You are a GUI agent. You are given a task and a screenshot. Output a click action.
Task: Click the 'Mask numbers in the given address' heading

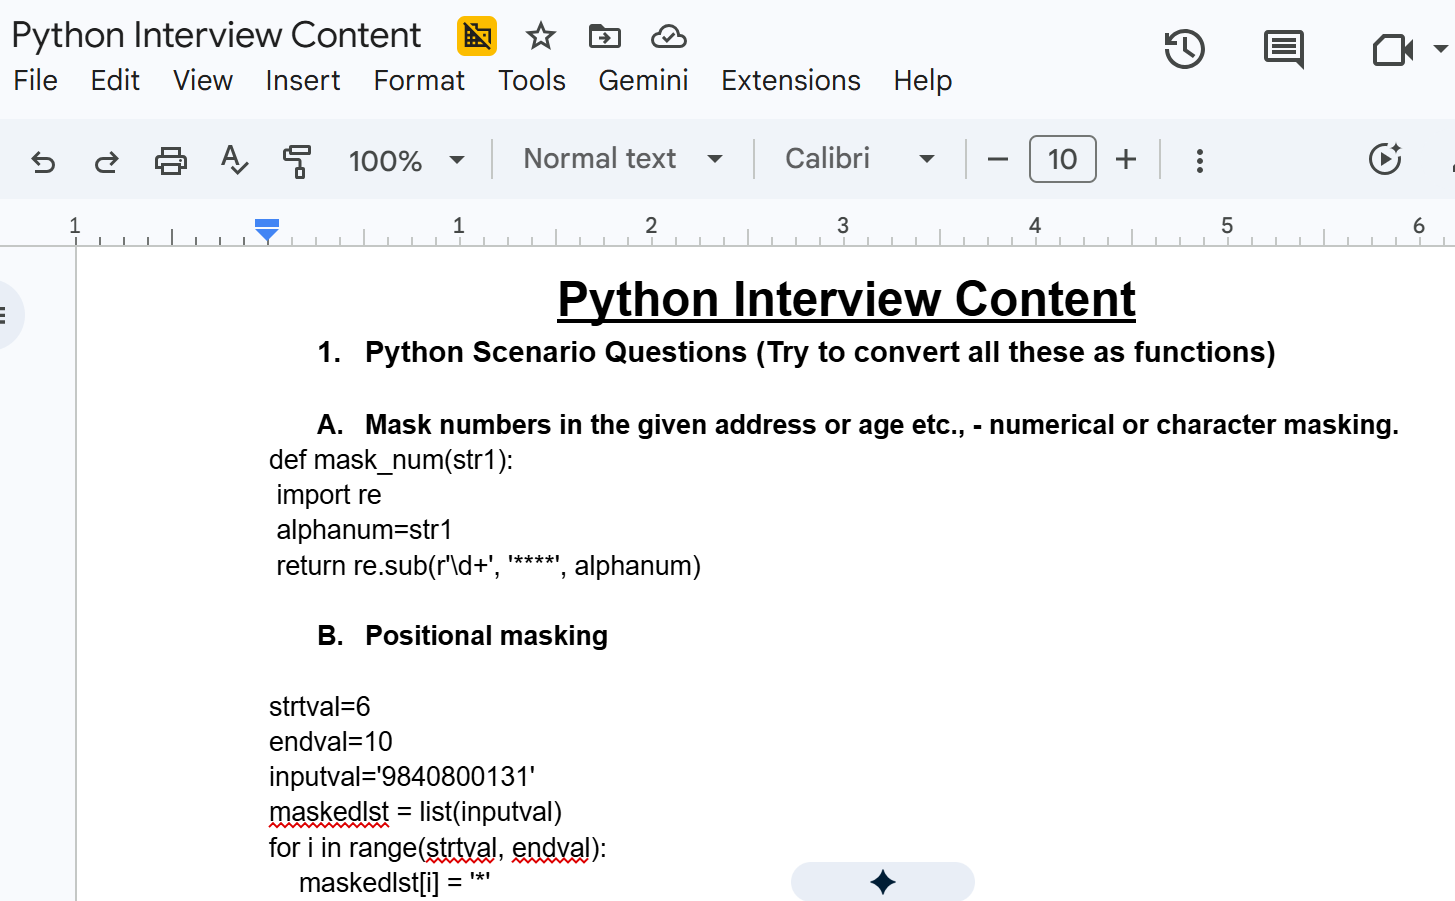pyautogui.click(x=882, y=425)
